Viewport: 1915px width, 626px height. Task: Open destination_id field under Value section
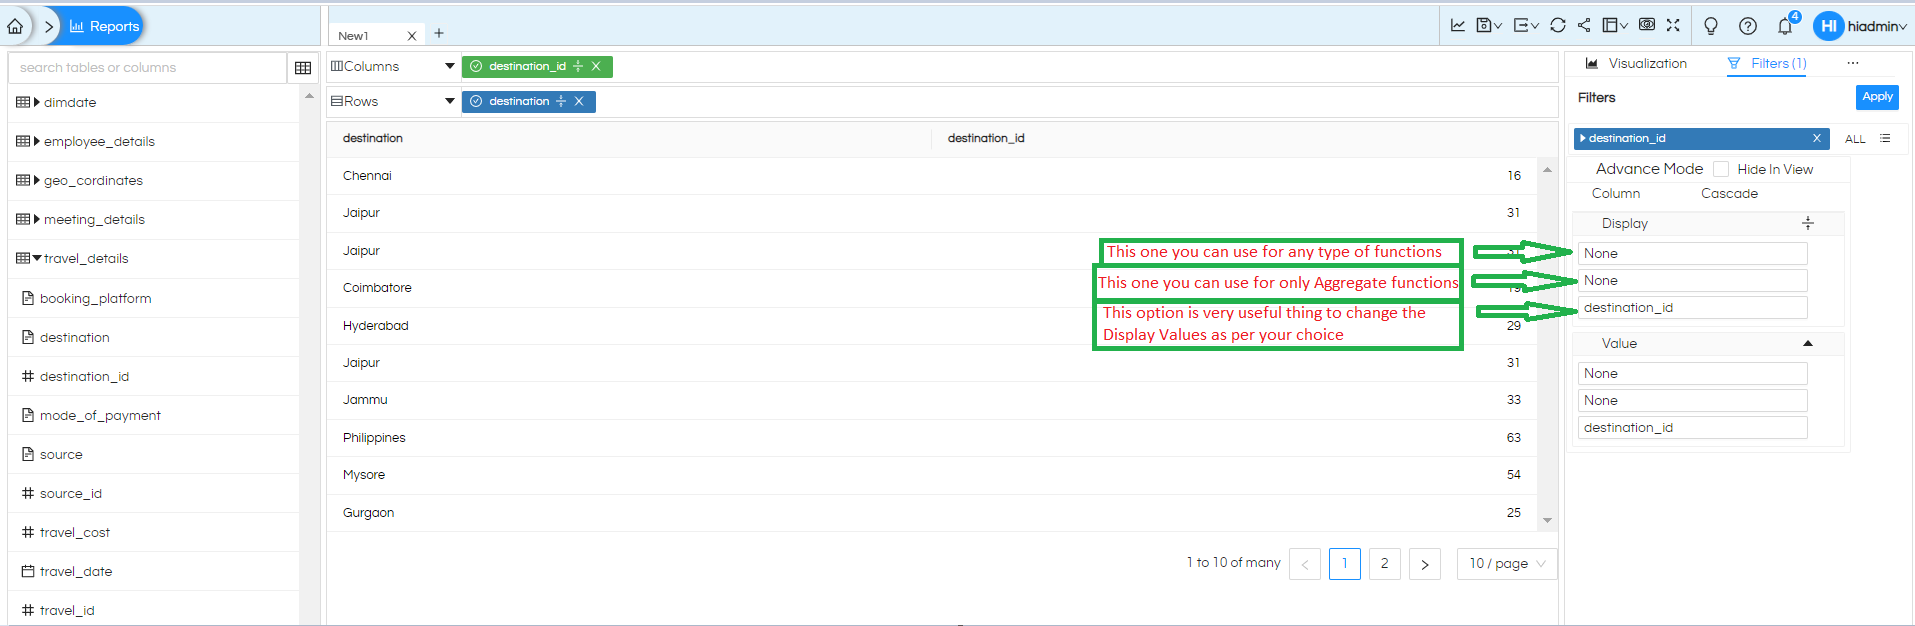point(1693,428)
